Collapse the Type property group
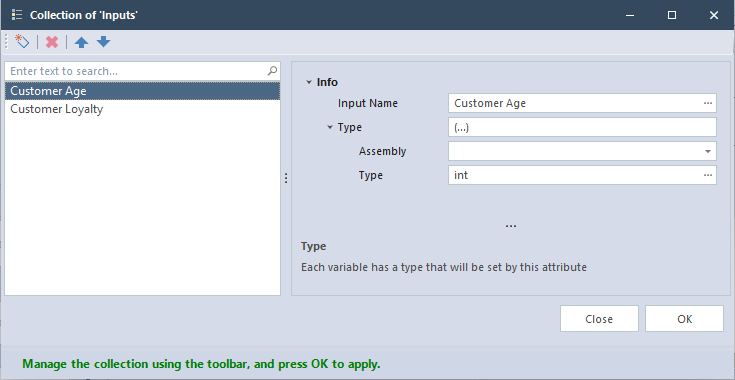The width and height of the screenshot is (735, 380). coord(330,127)
